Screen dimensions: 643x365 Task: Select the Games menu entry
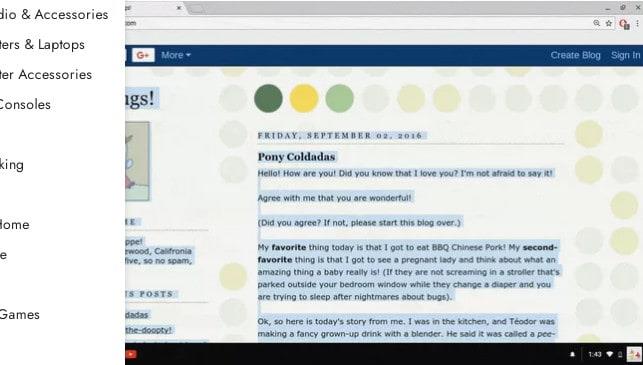[20, 315]
